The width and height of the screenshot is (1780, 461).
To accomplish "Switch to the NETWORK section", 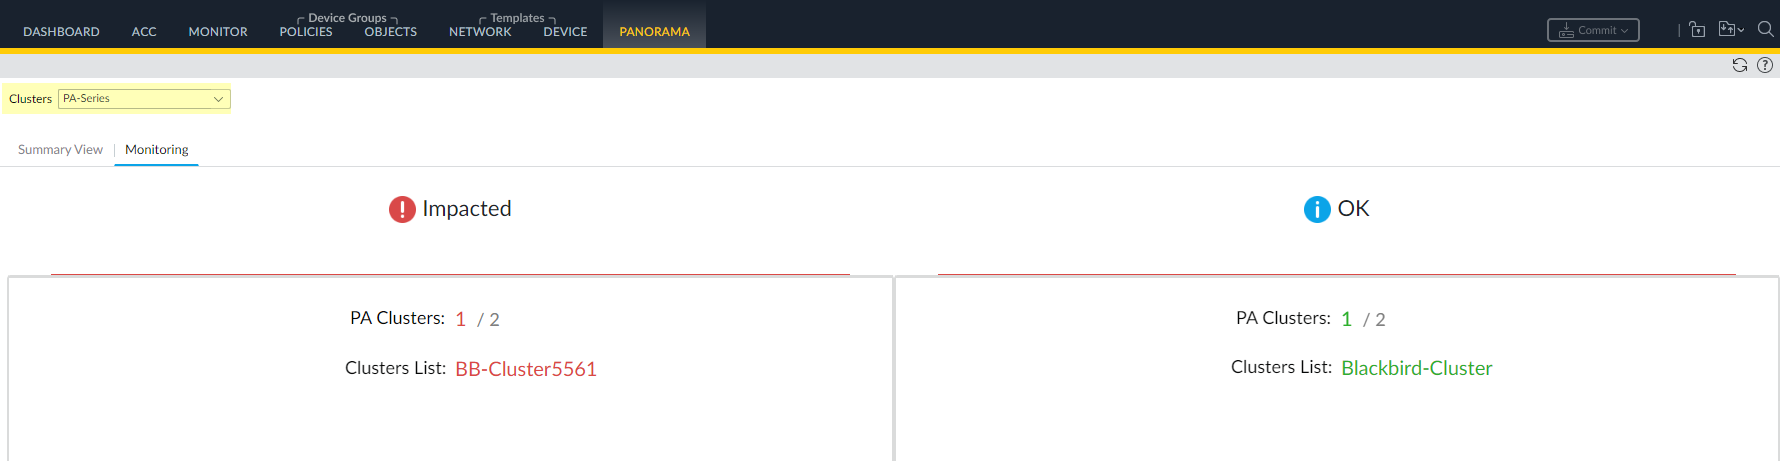I will tap(480, 32).
